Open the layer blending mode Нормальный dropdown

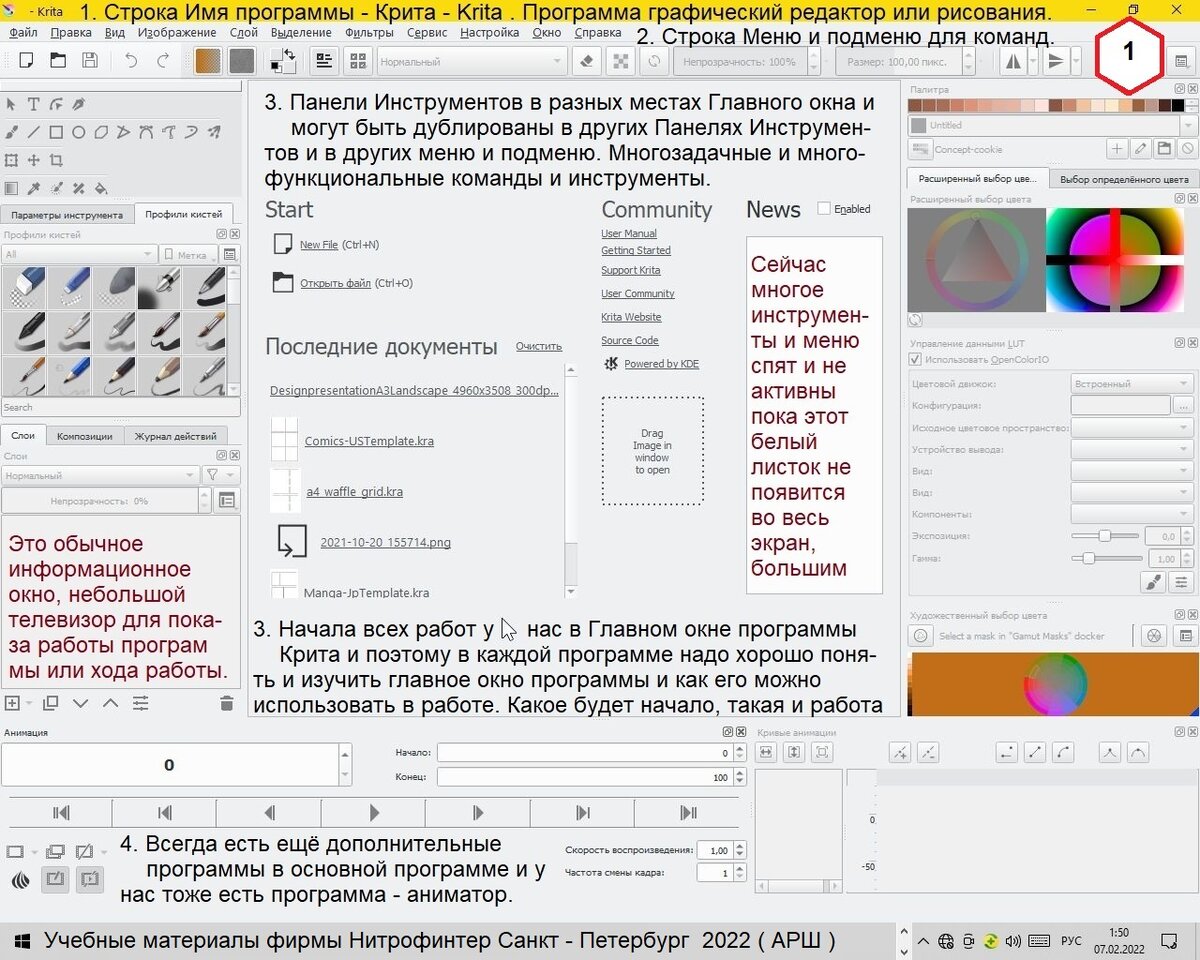click(99, 475)
